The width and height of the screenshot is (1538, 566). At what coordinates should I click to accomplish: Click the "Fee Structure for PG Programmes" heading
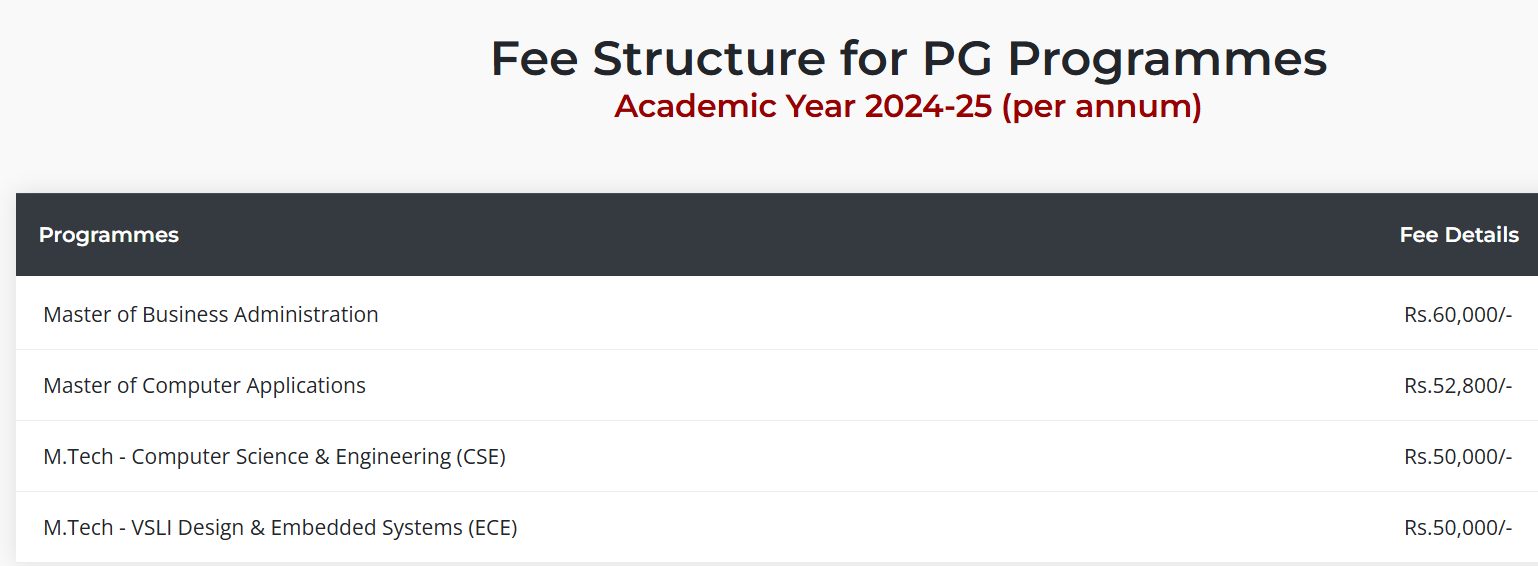point(908,58)
